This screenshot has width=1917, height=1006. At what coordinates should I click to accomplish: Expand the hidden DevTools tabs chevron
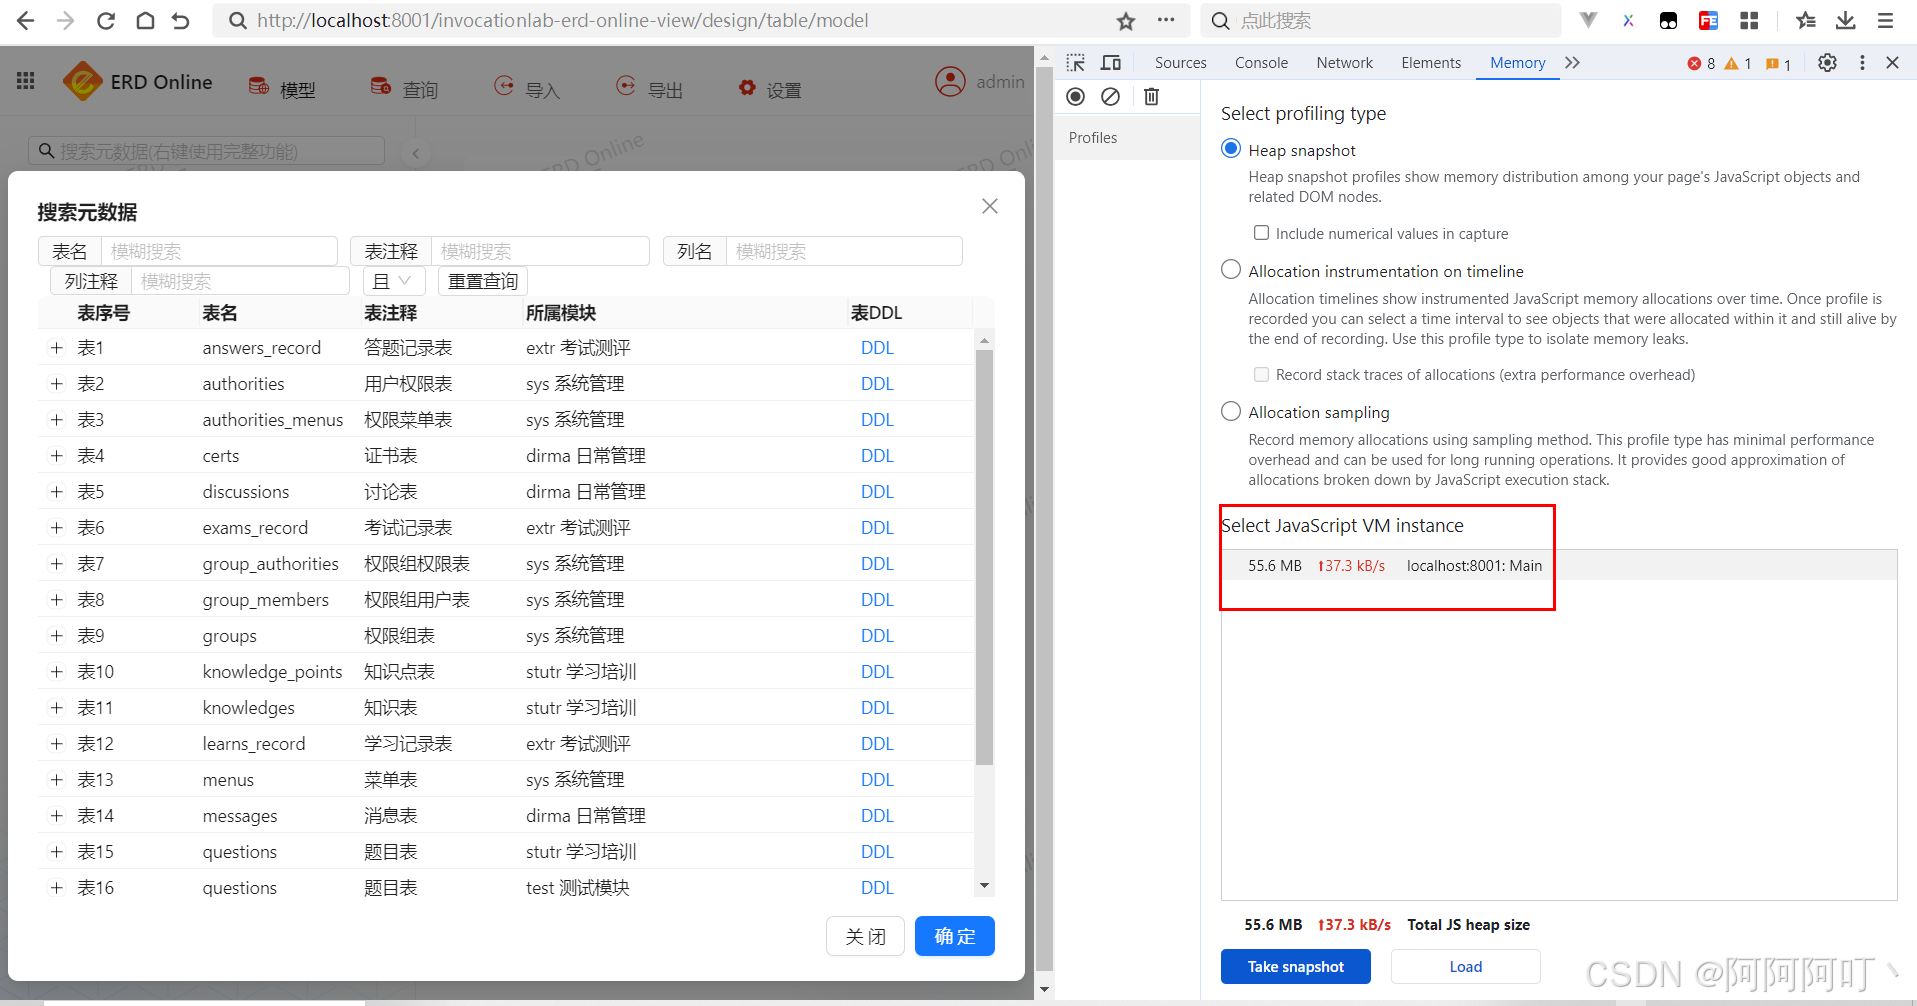coord(1572,62)
